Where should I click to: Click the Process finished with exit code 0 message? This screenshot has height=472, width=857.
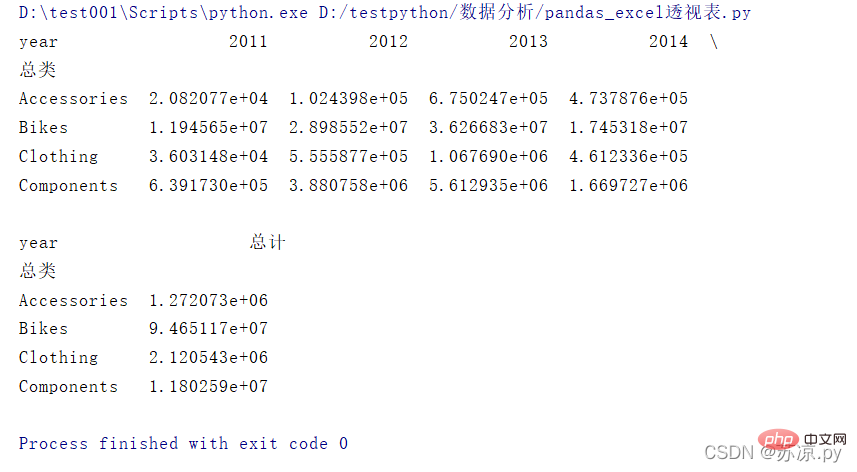pyautogui.click(x=183, y=444)
